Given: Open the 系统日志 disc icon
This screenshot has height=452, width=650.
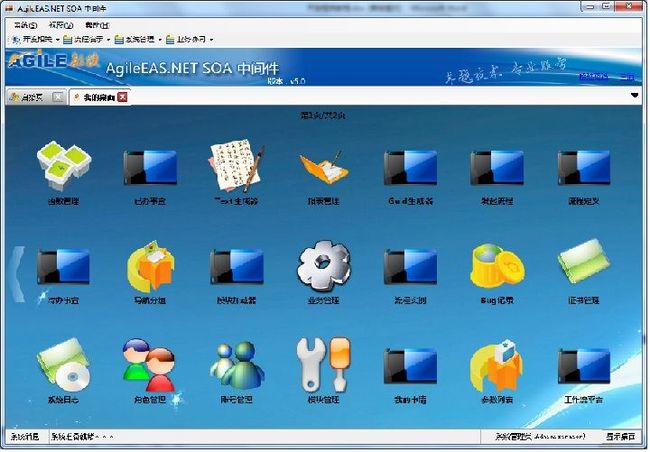Looking at the screenshot, I should point(63,365).
